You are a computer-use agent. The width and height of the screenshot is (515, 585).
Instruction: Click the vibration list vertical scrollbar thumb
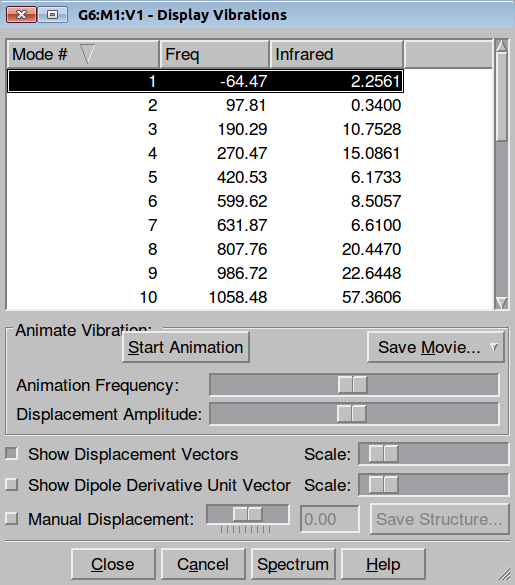[501, 97]
